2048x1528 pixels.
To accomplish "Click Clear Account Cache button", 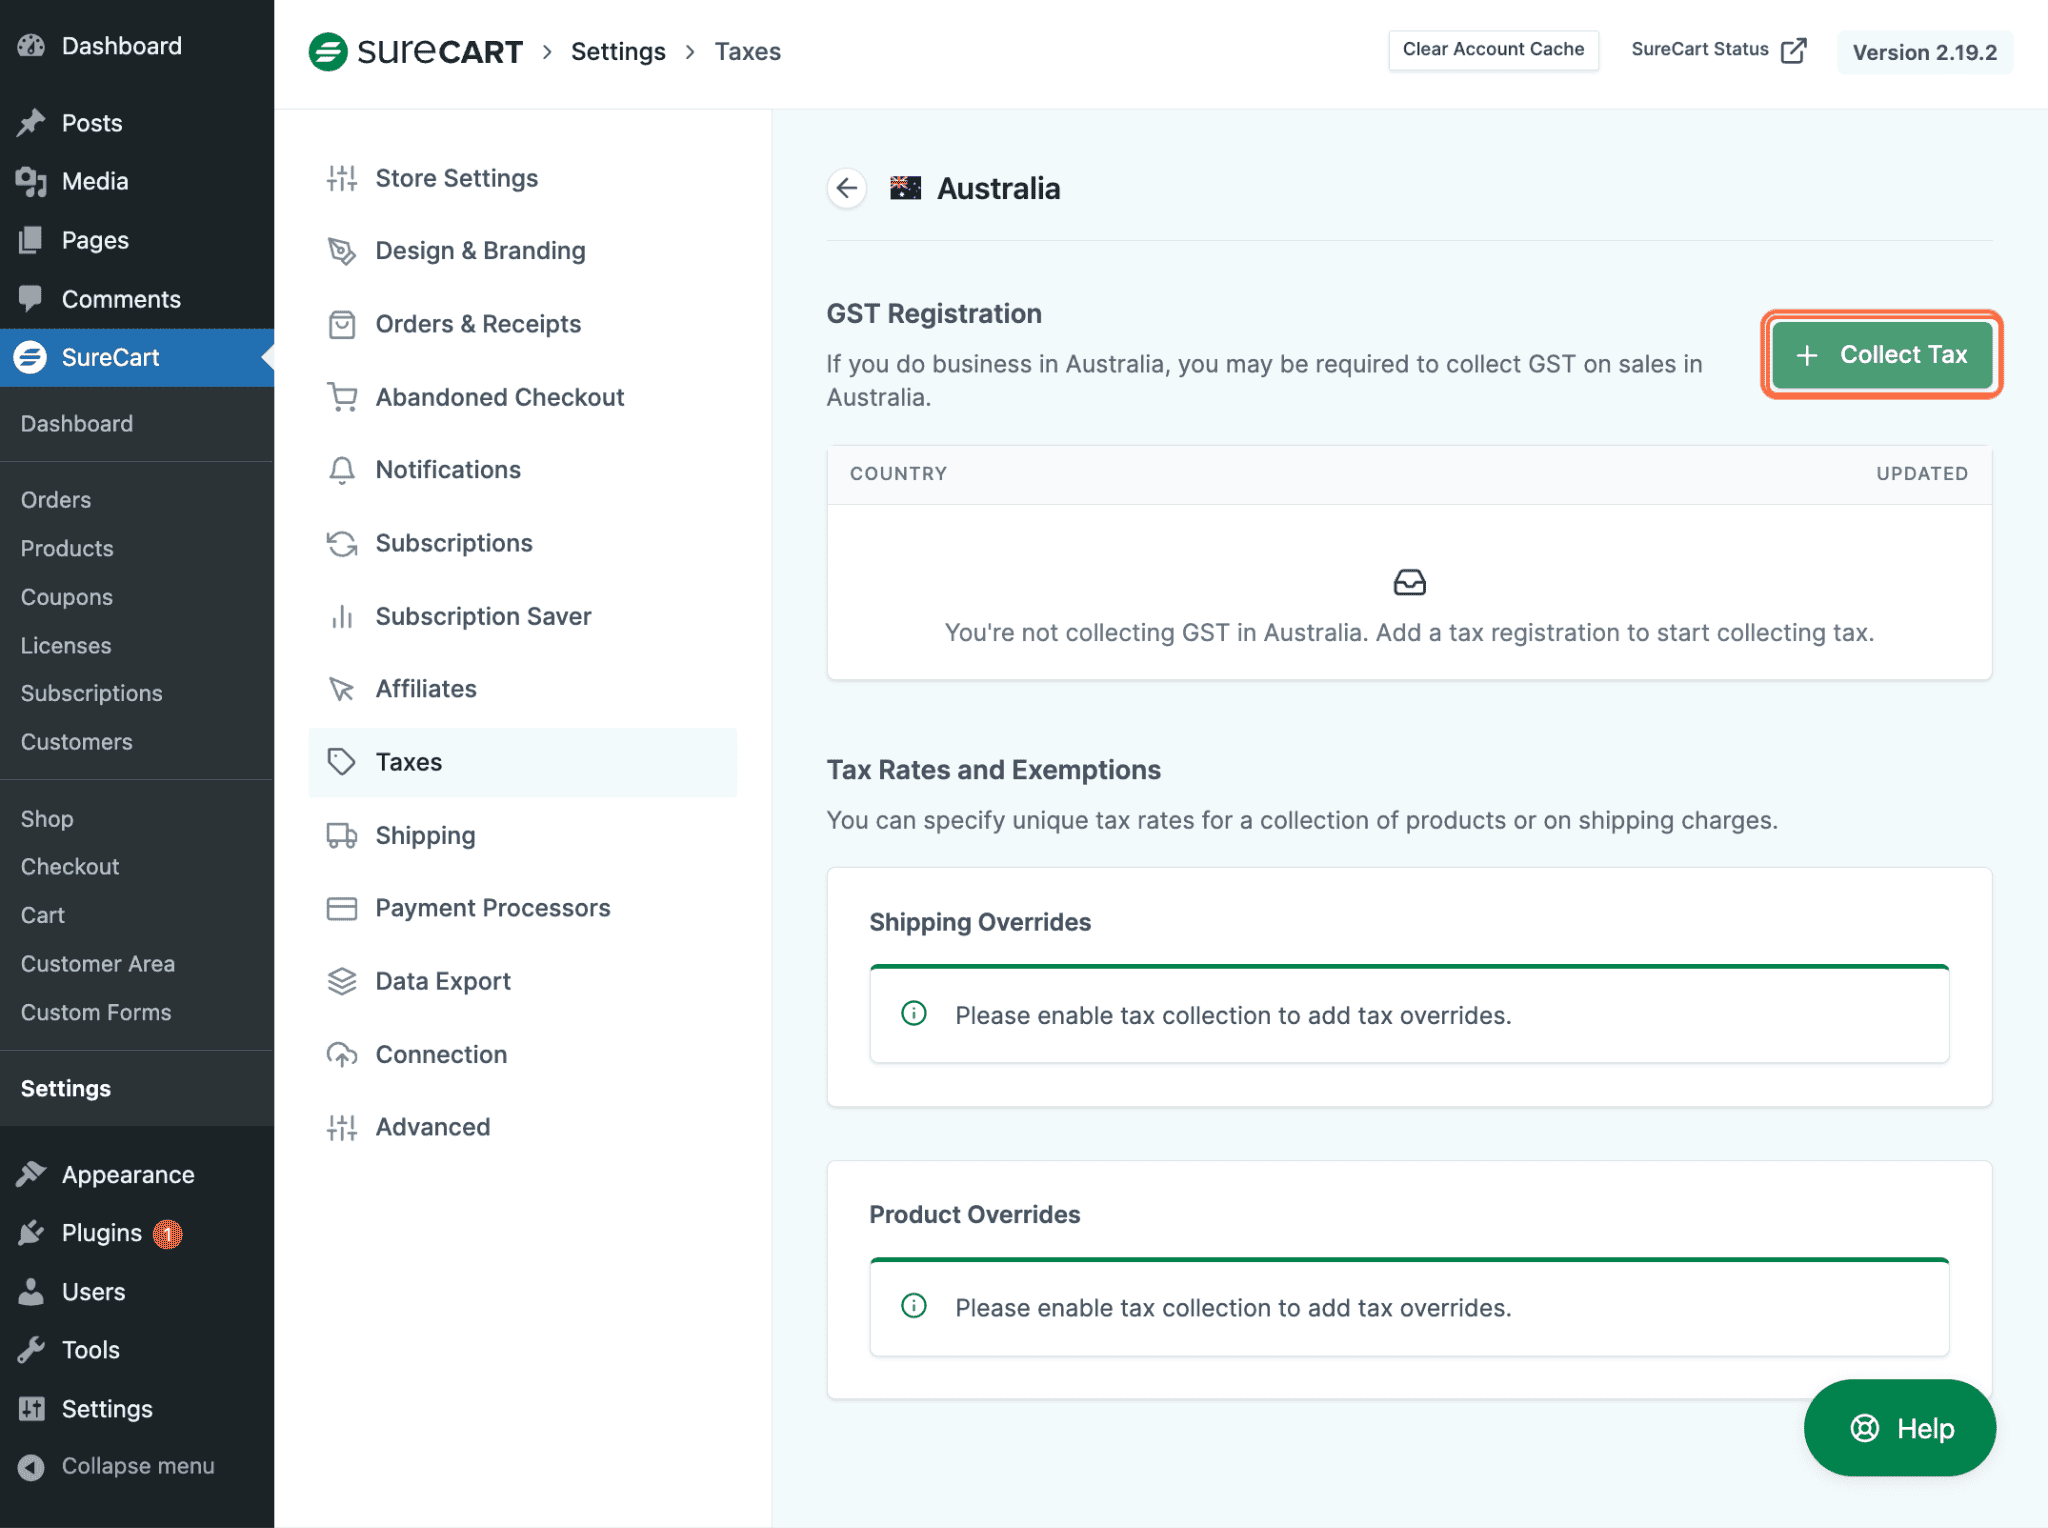I will pyautogui.click(x=1493, y=49).
